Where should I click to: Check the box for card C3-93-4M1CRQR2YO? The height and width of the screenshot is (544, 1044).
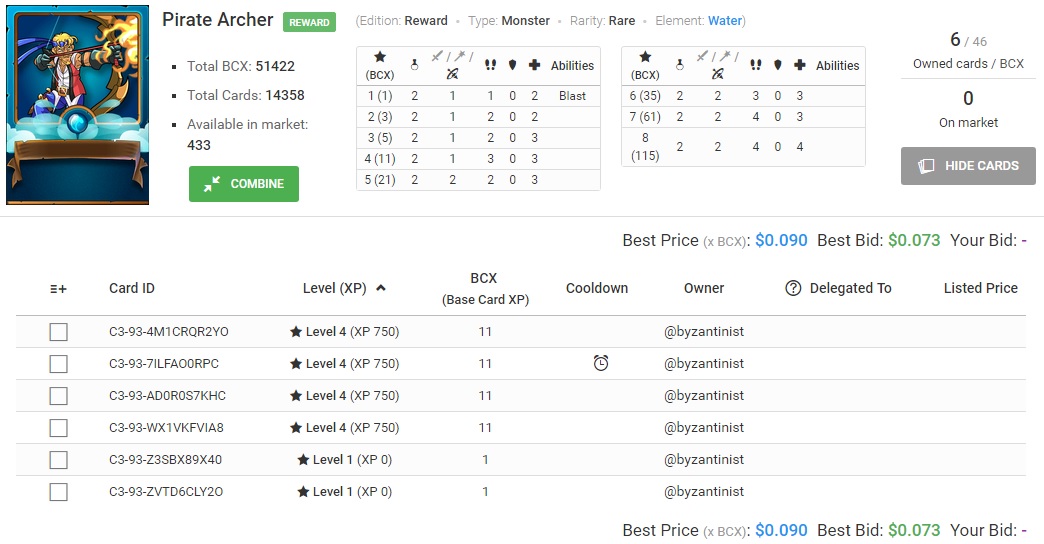(59, 332)
